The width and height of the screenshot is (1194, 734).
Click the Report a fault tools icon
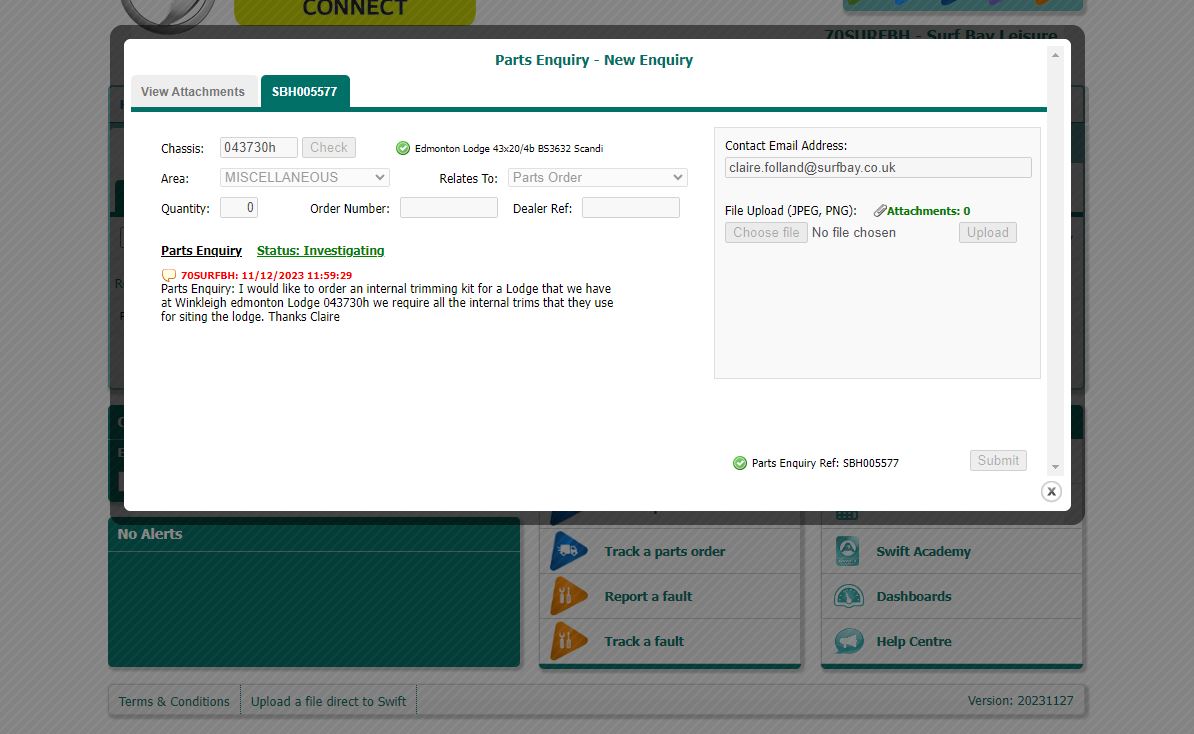coord(568,596)
